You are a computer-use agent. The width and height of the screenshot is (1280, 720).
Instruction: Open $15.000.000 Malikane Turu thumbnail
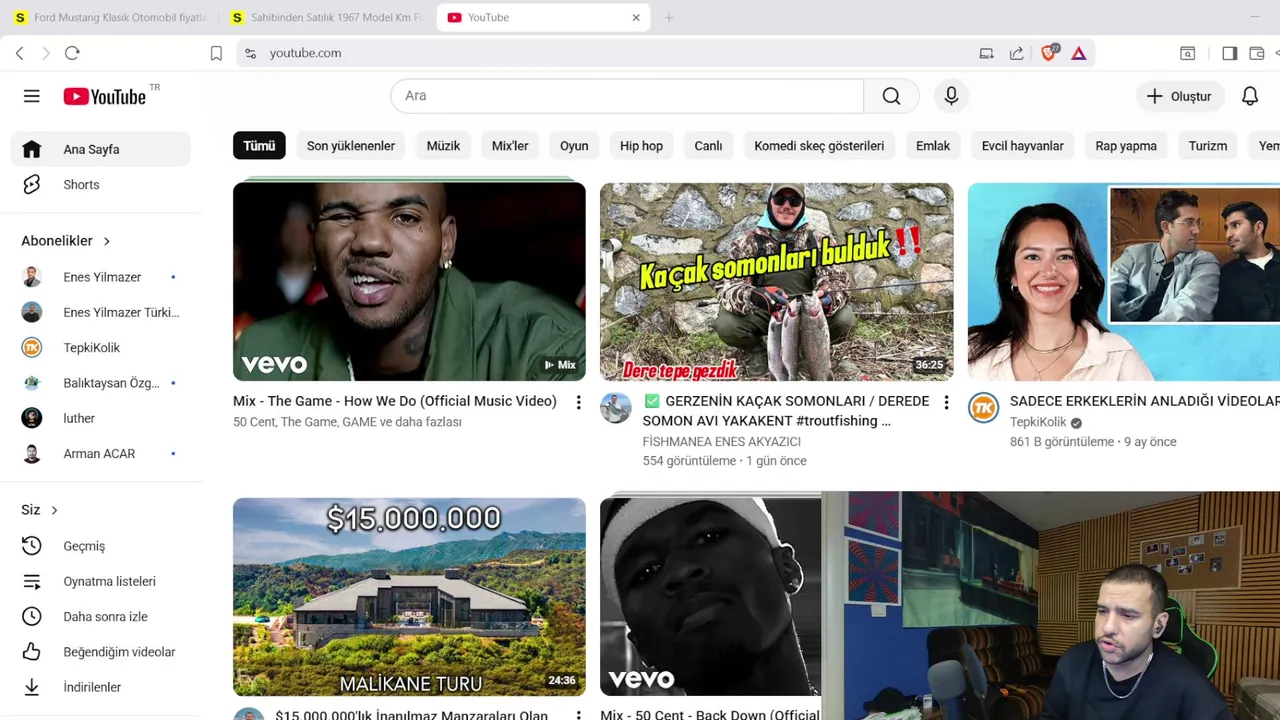click(x=409, y=597)
